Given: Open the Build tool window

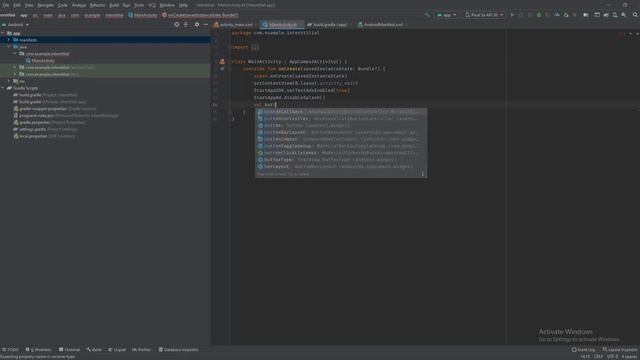Looking at the screenshot, I should coord(94,350).
